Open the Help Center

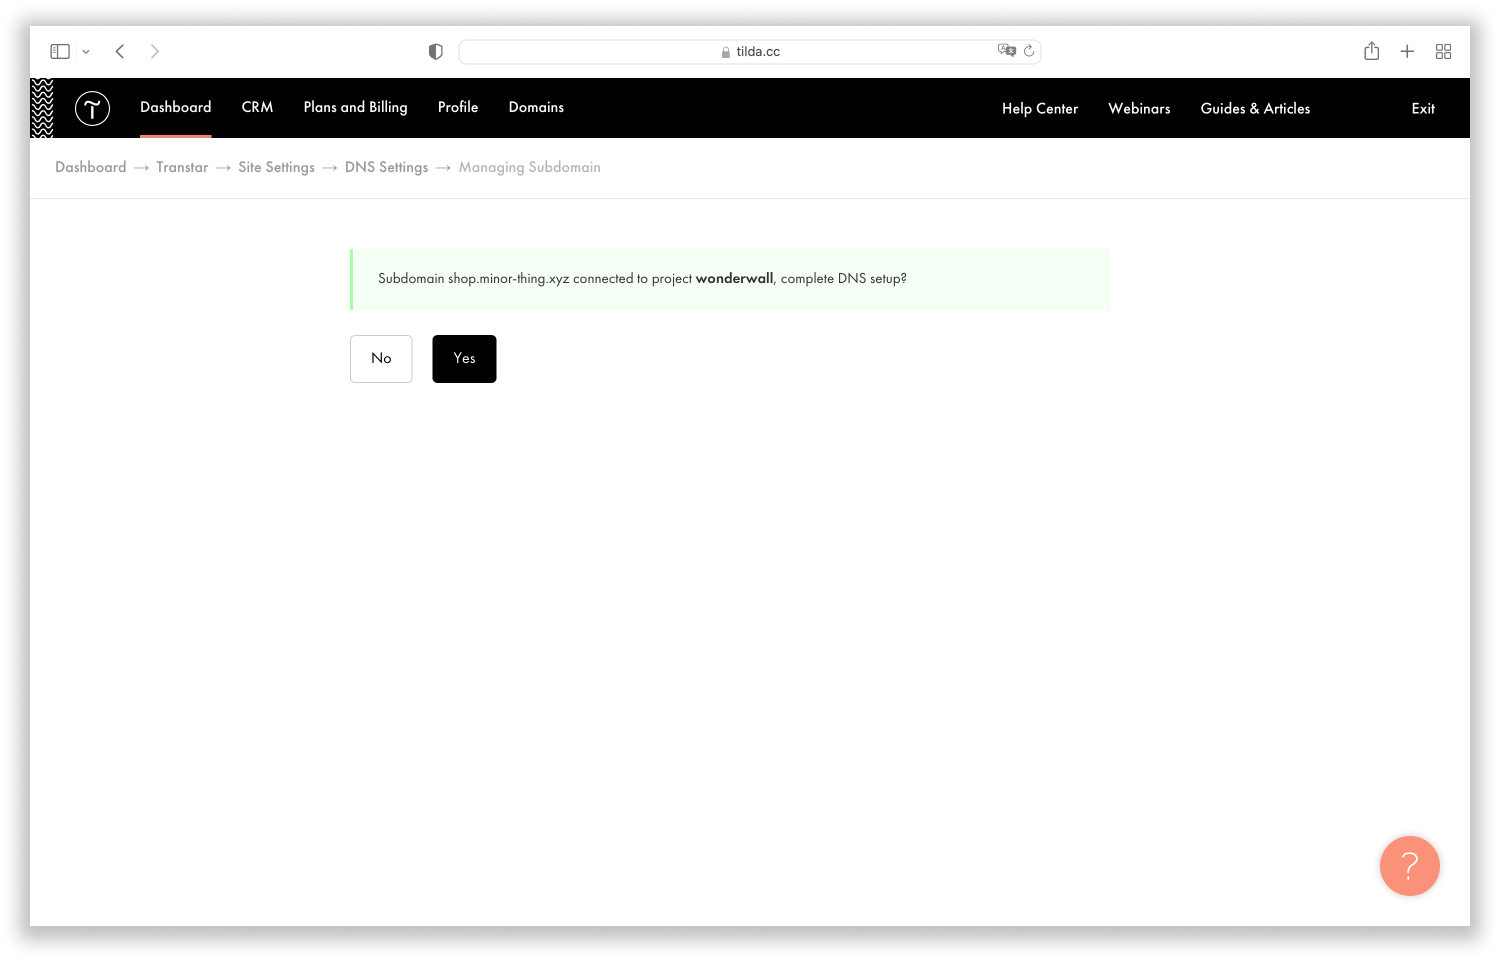[1040, 108]
